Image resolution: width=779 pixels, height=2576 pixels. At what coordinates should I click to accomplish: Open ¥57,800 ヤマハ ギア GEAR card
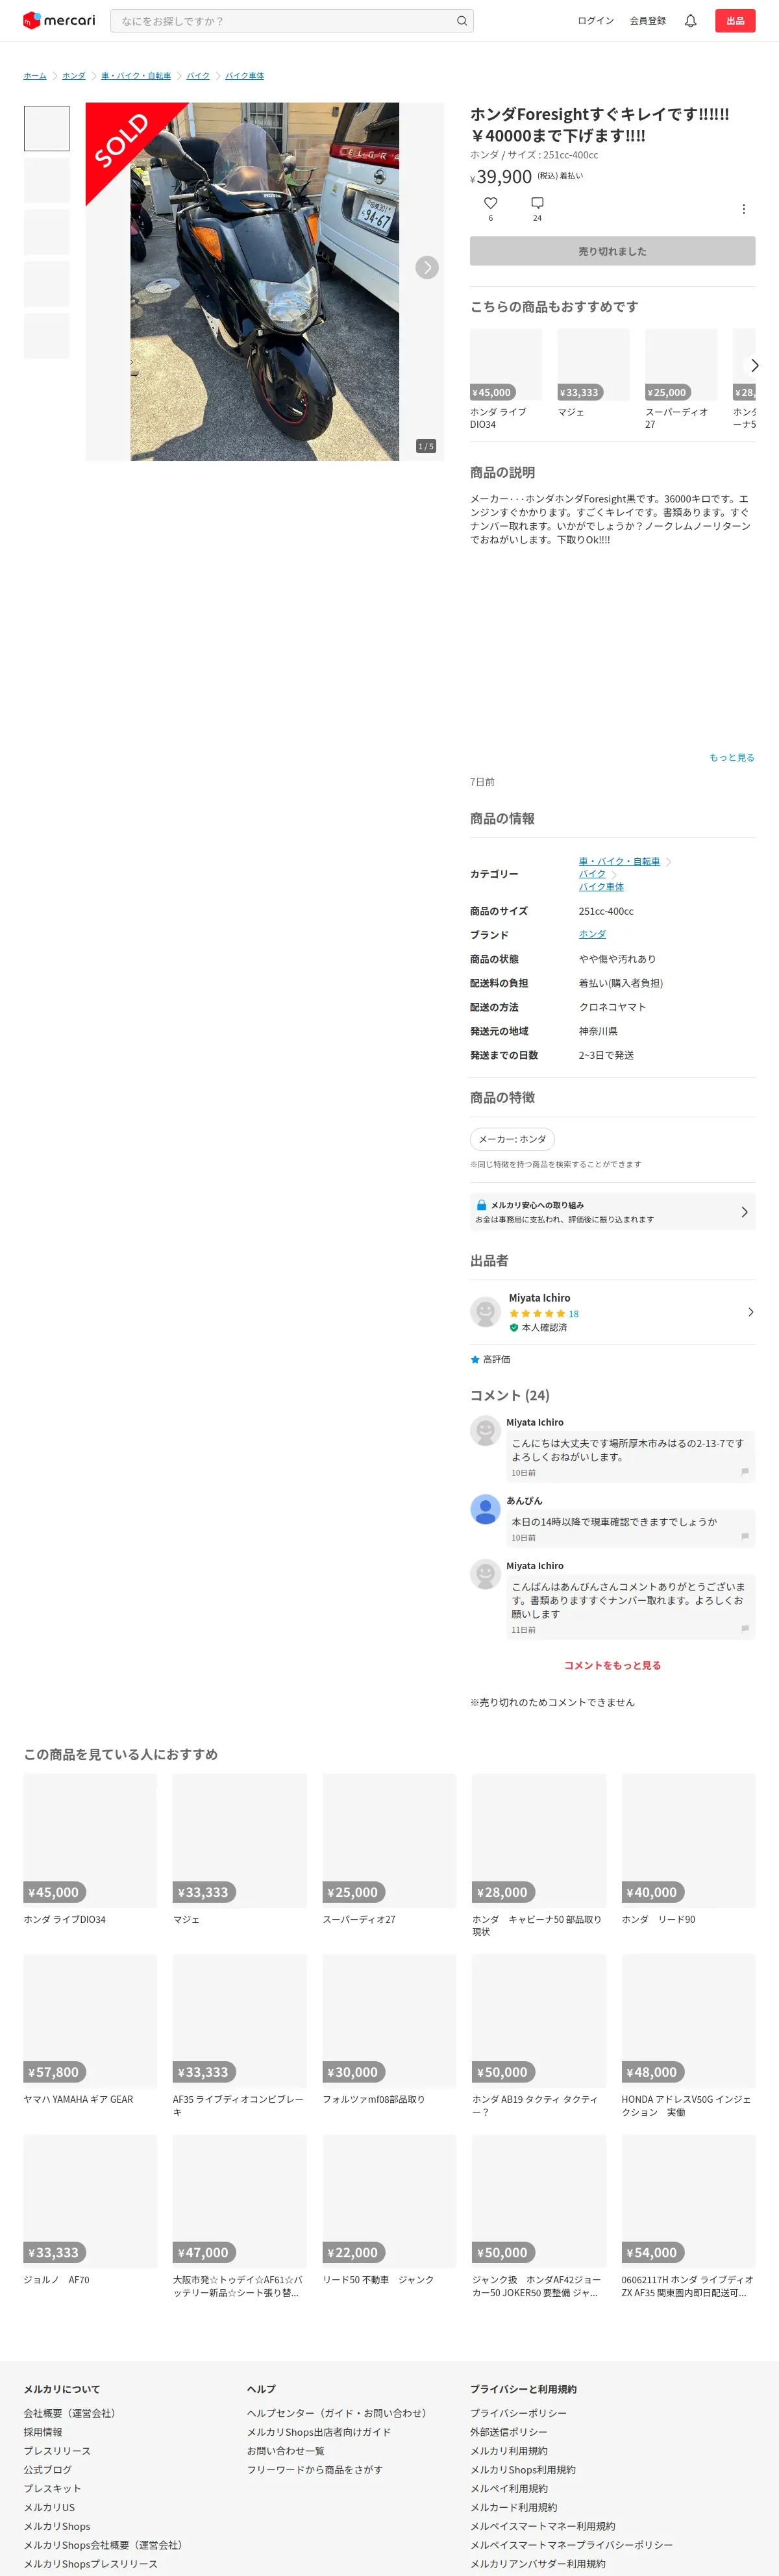[x=90, y=2029]
